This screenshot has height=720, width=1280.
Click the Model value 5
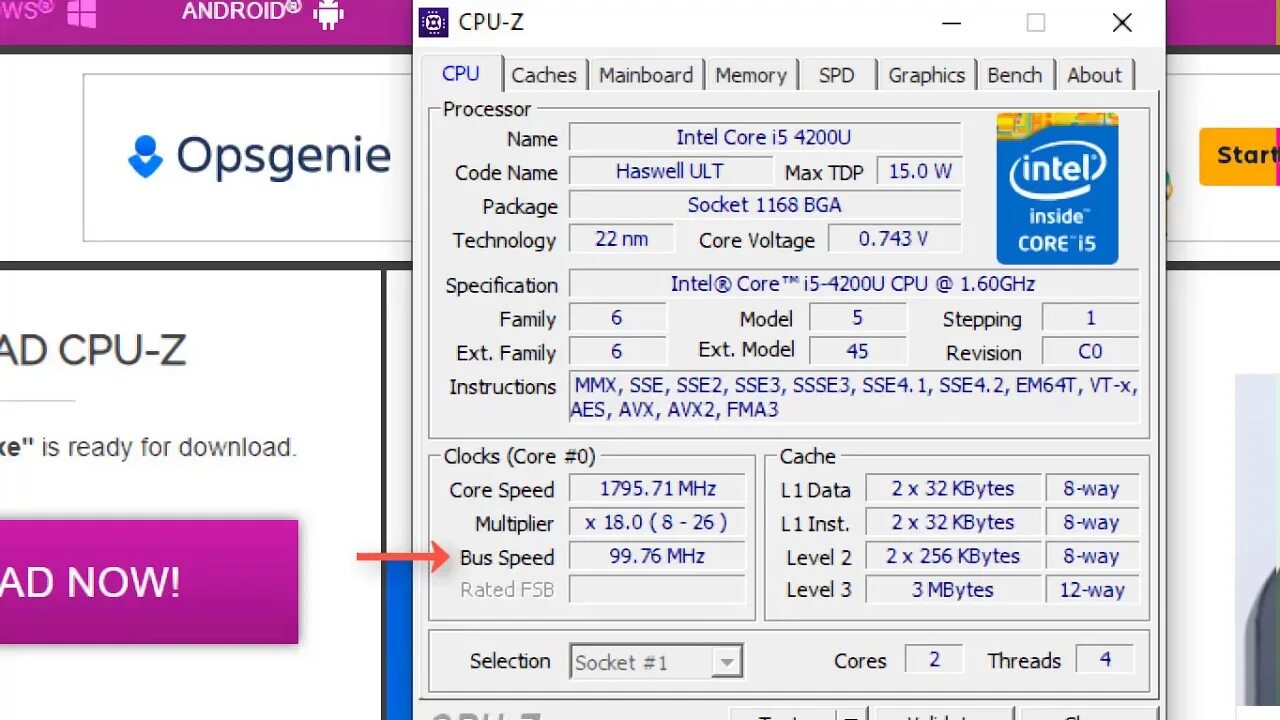(x=857, y=318)
